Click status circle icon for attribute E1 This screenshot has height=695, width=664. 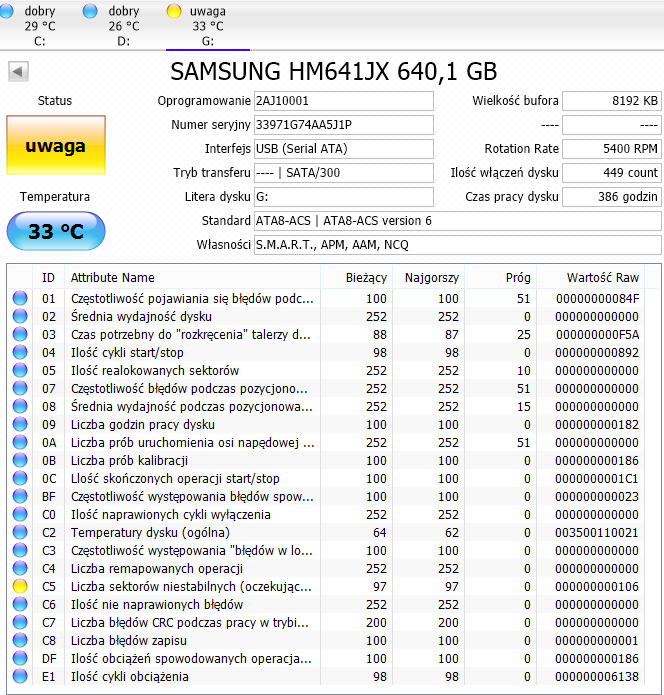click(x=20, y=676)
